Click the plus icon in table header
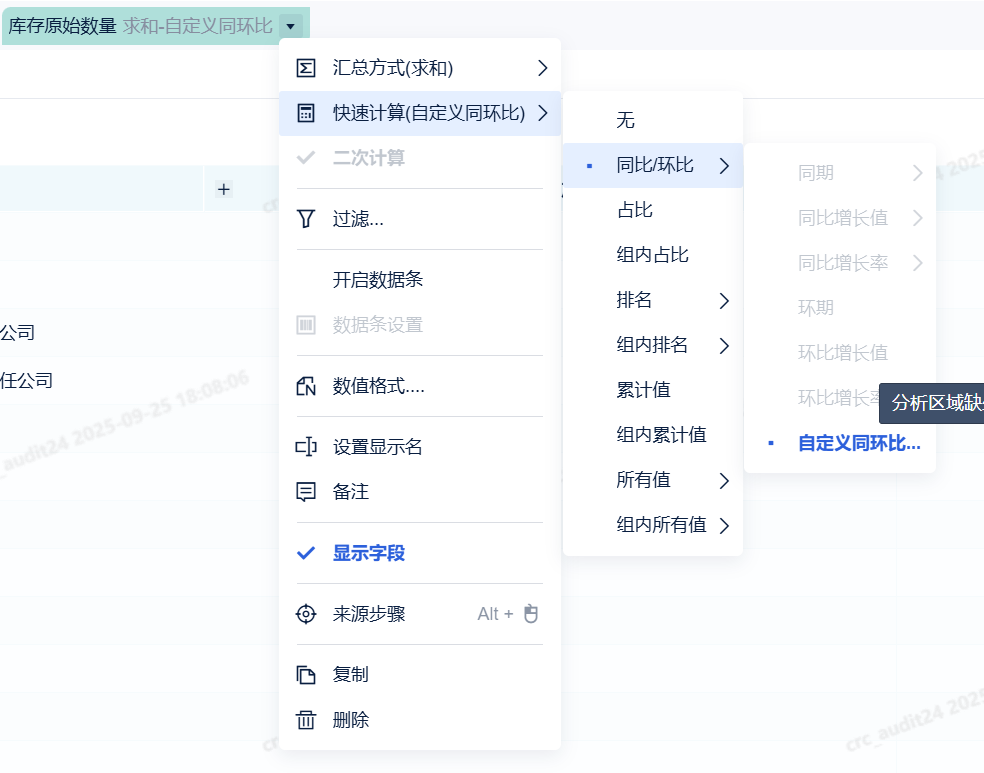This screenshot has width=984, height=773. [223, 189]
